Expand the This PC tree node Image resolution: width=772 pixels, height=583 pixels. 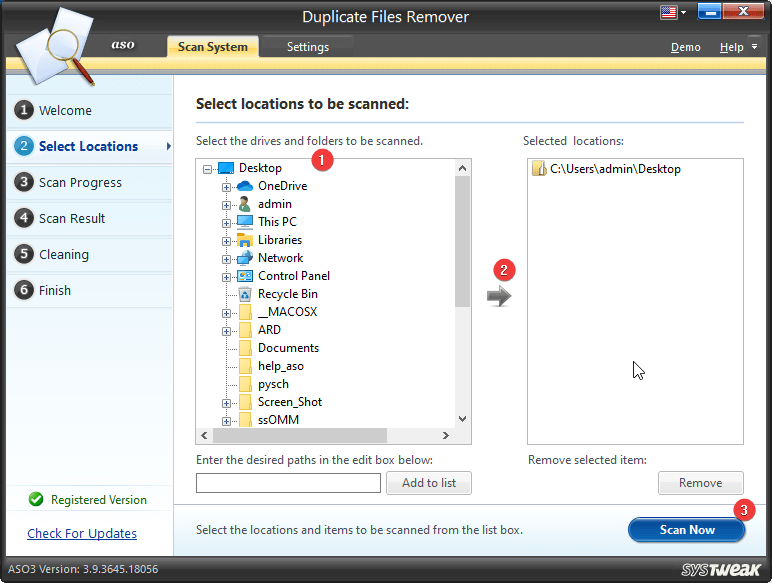coord(226,223)
